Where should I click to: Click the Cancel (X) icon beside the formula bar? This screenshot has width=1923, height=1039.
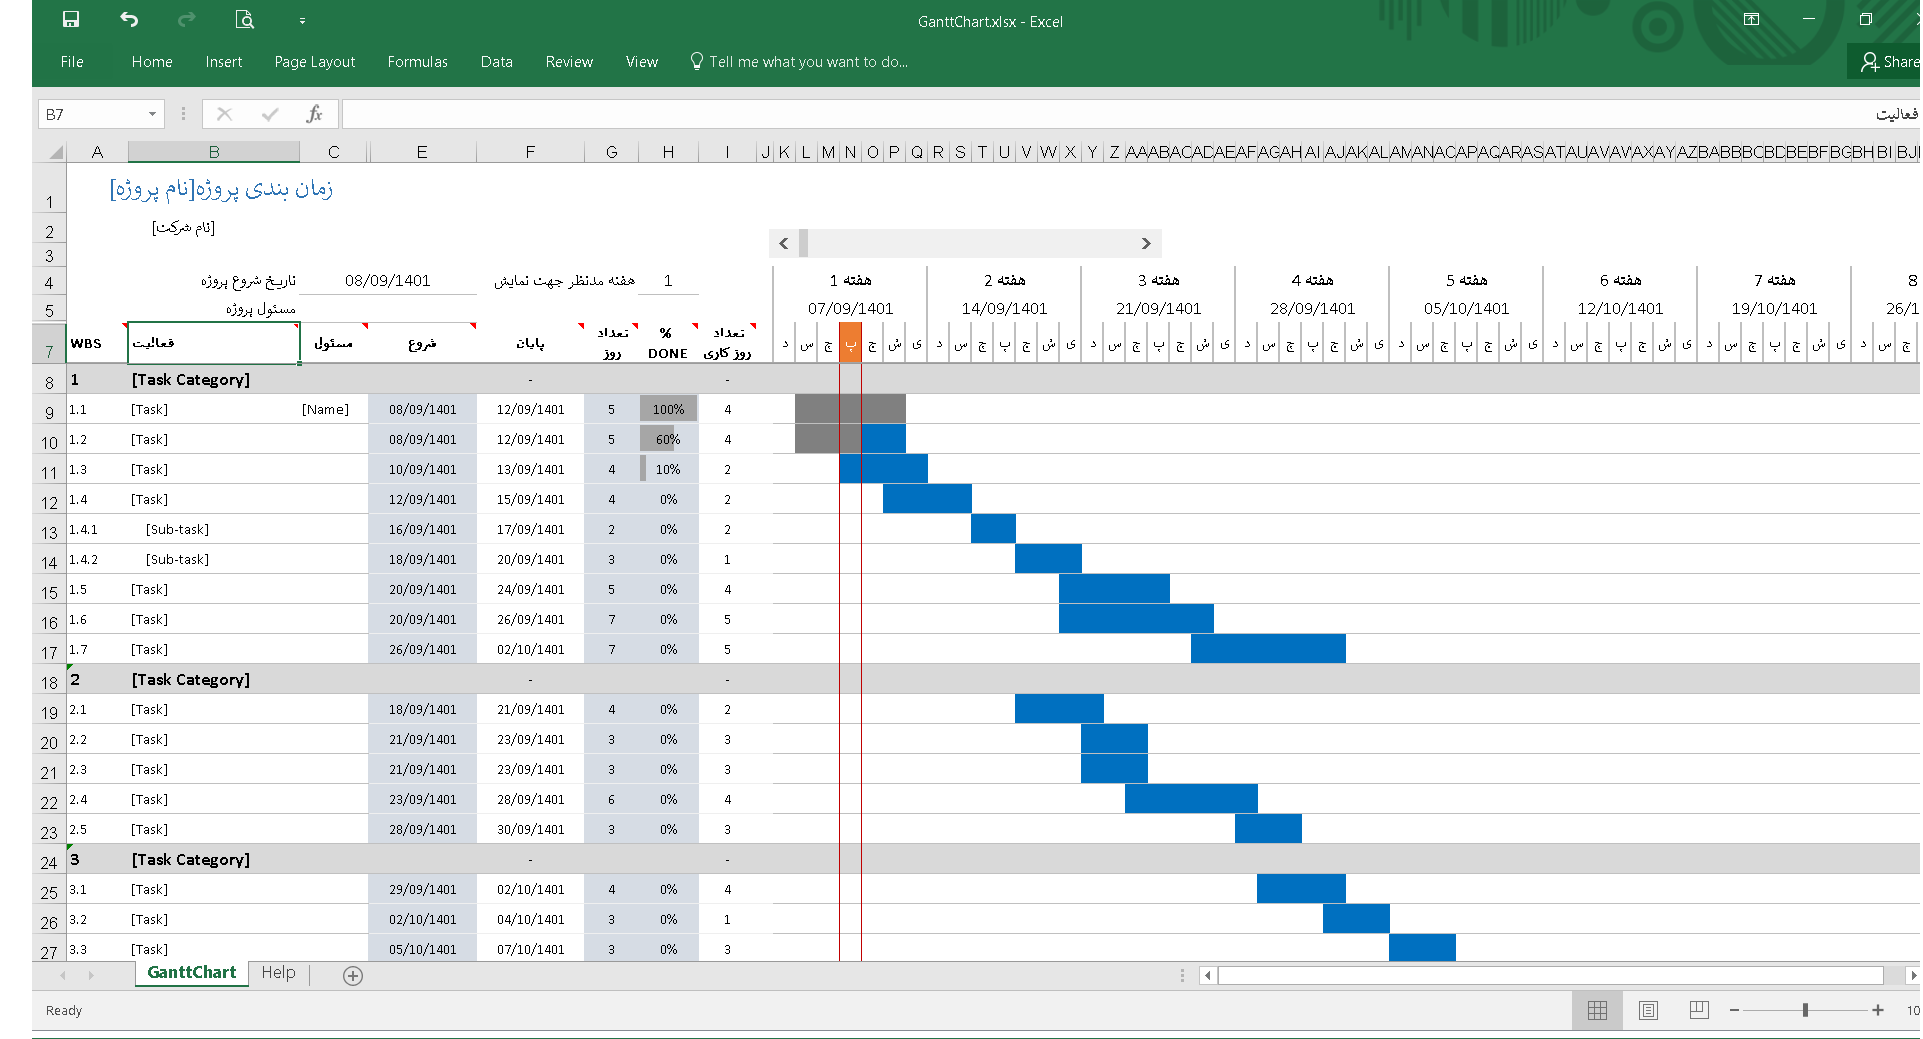coord(224,113)
